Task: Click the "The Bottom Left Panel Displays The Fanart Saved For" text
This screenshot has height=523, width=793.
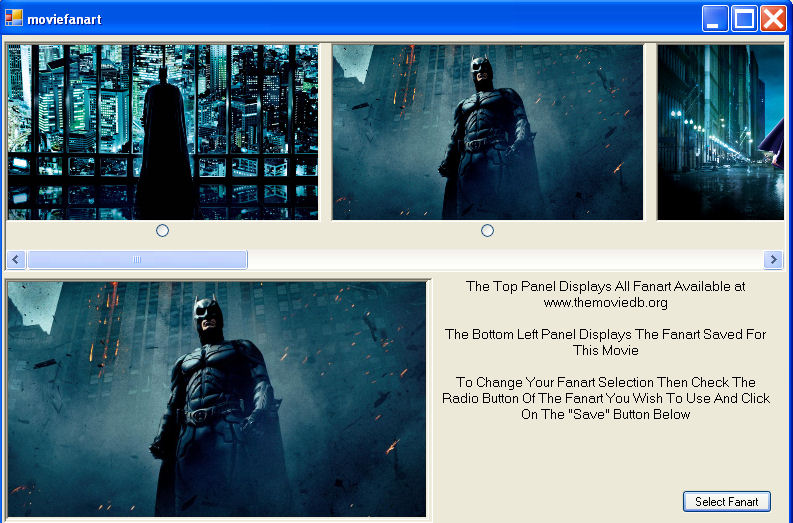Action: (x=605, y=334)
